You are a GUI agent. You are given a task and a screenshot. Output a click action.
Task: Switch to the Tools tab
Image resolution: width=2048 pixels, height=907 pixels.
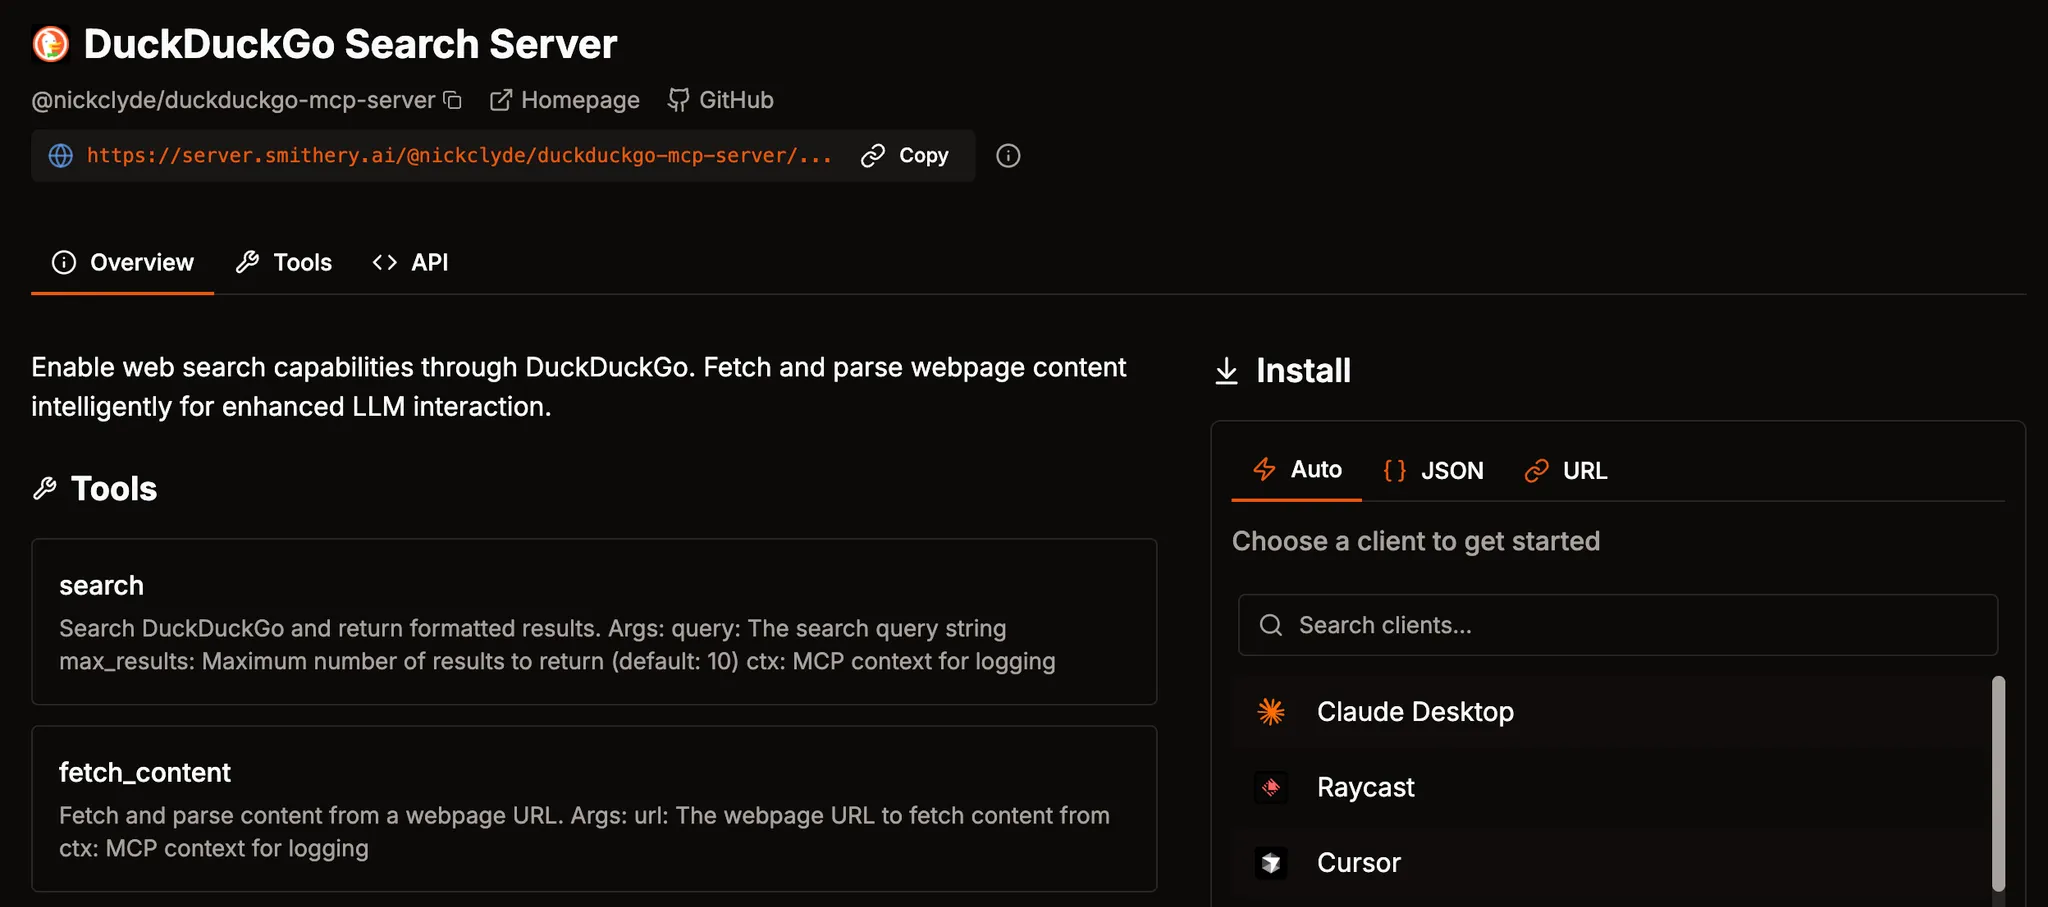point(284,262)
